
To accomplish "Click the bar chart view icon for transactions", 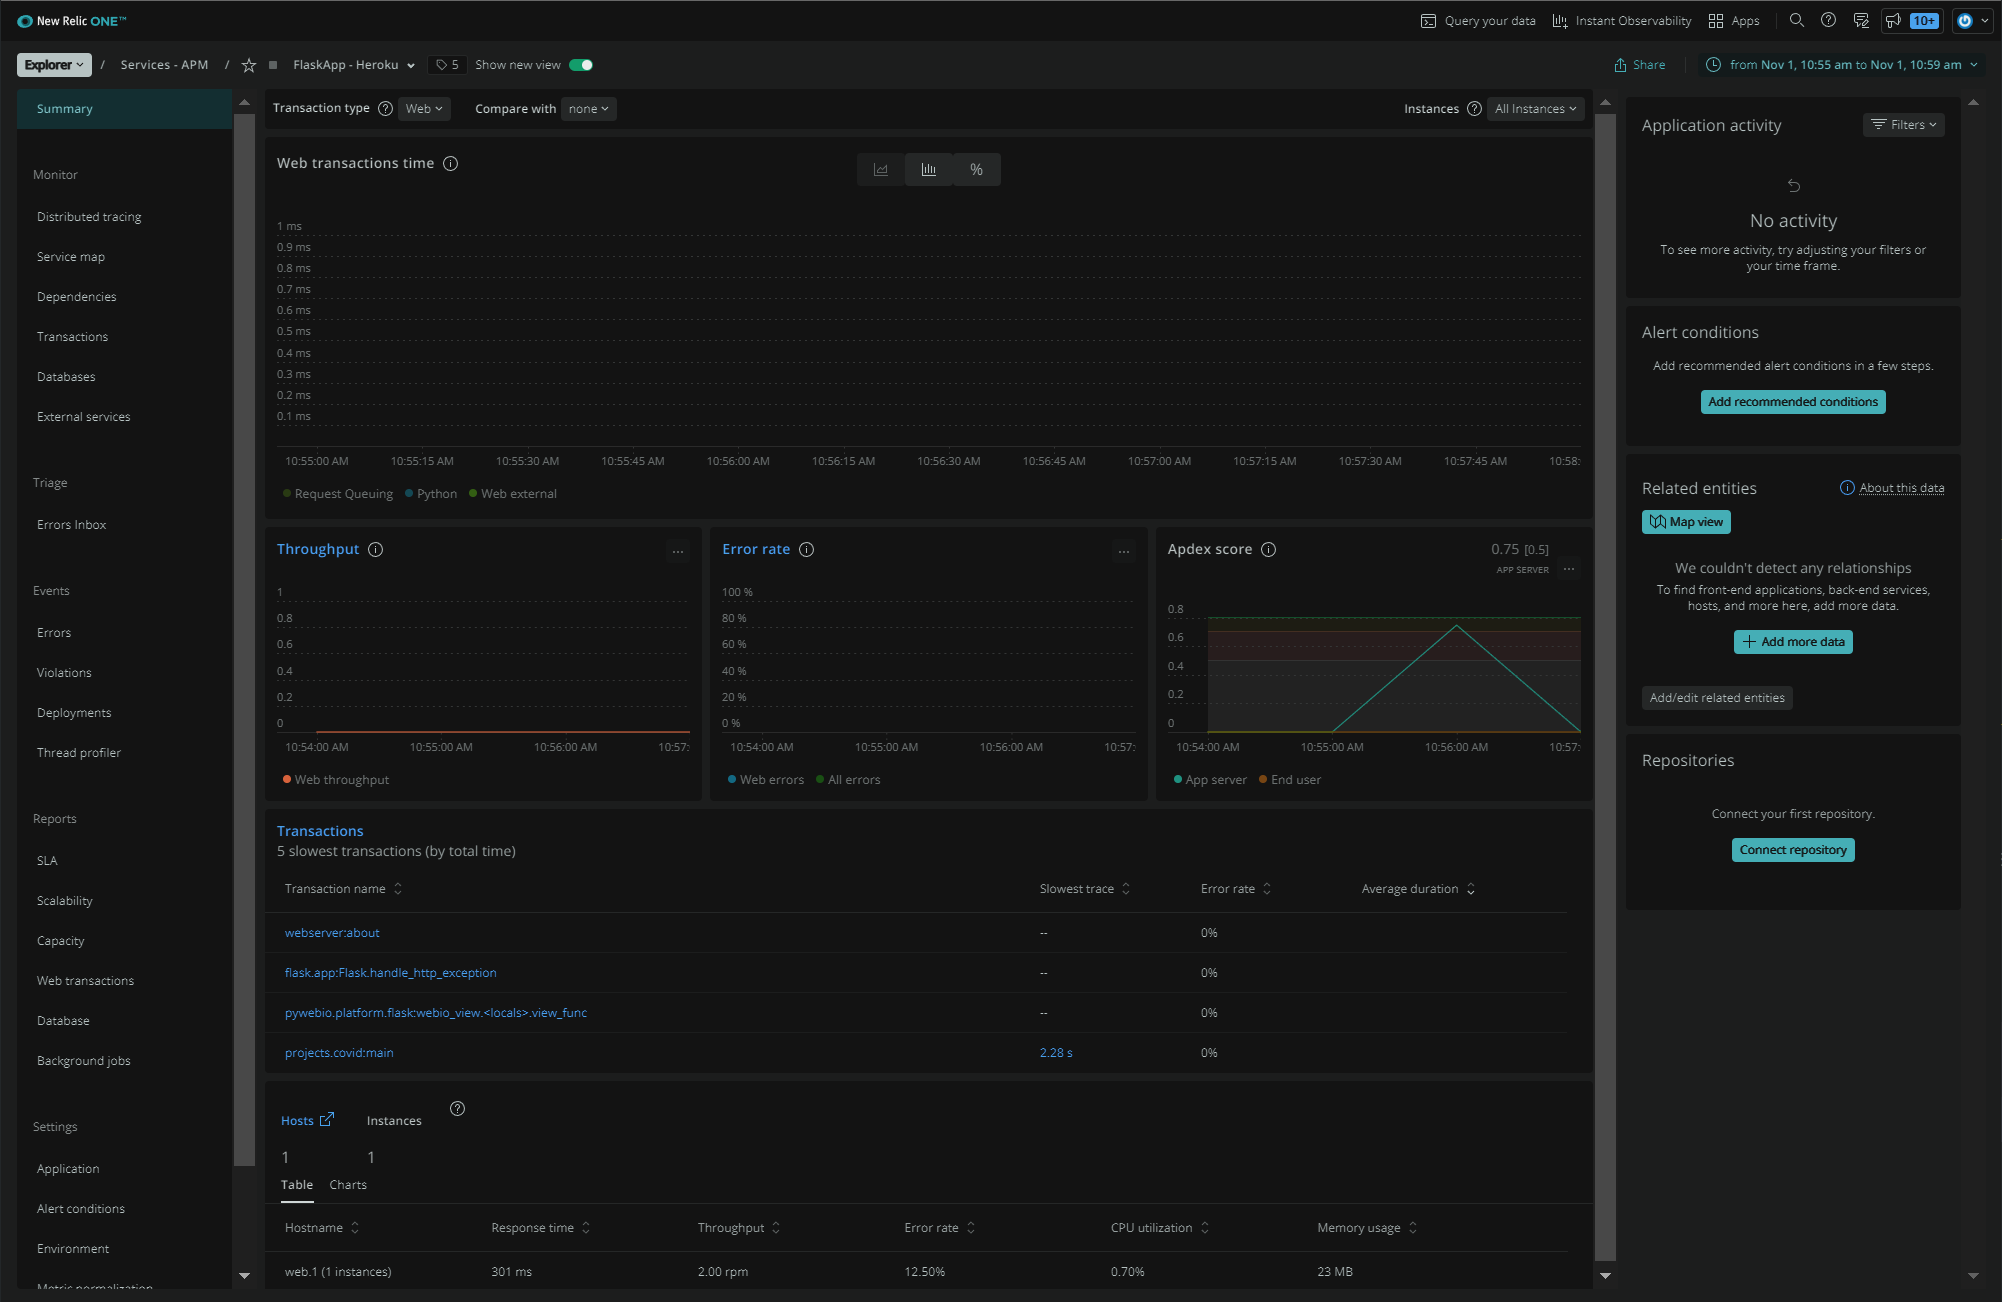I will pyautogui.click(x=928, y=169).
